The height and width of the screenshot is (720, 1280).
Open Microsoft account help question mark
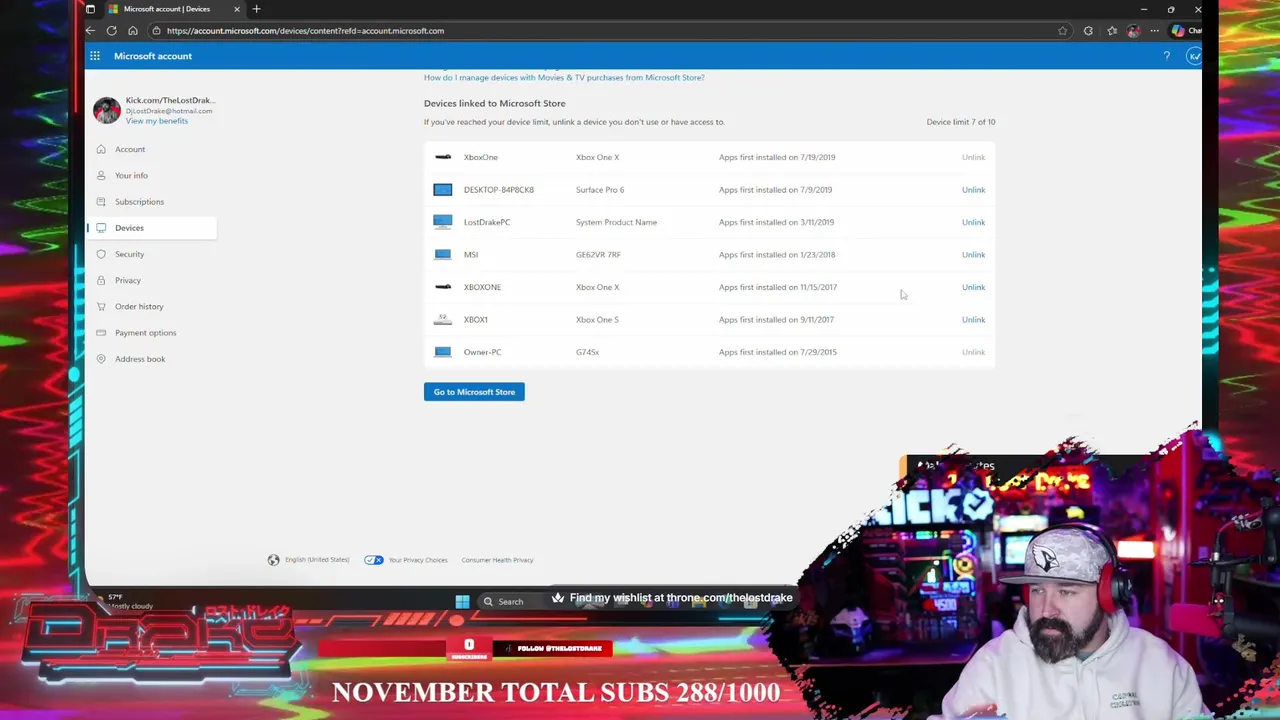click(x=1166, y=56)
